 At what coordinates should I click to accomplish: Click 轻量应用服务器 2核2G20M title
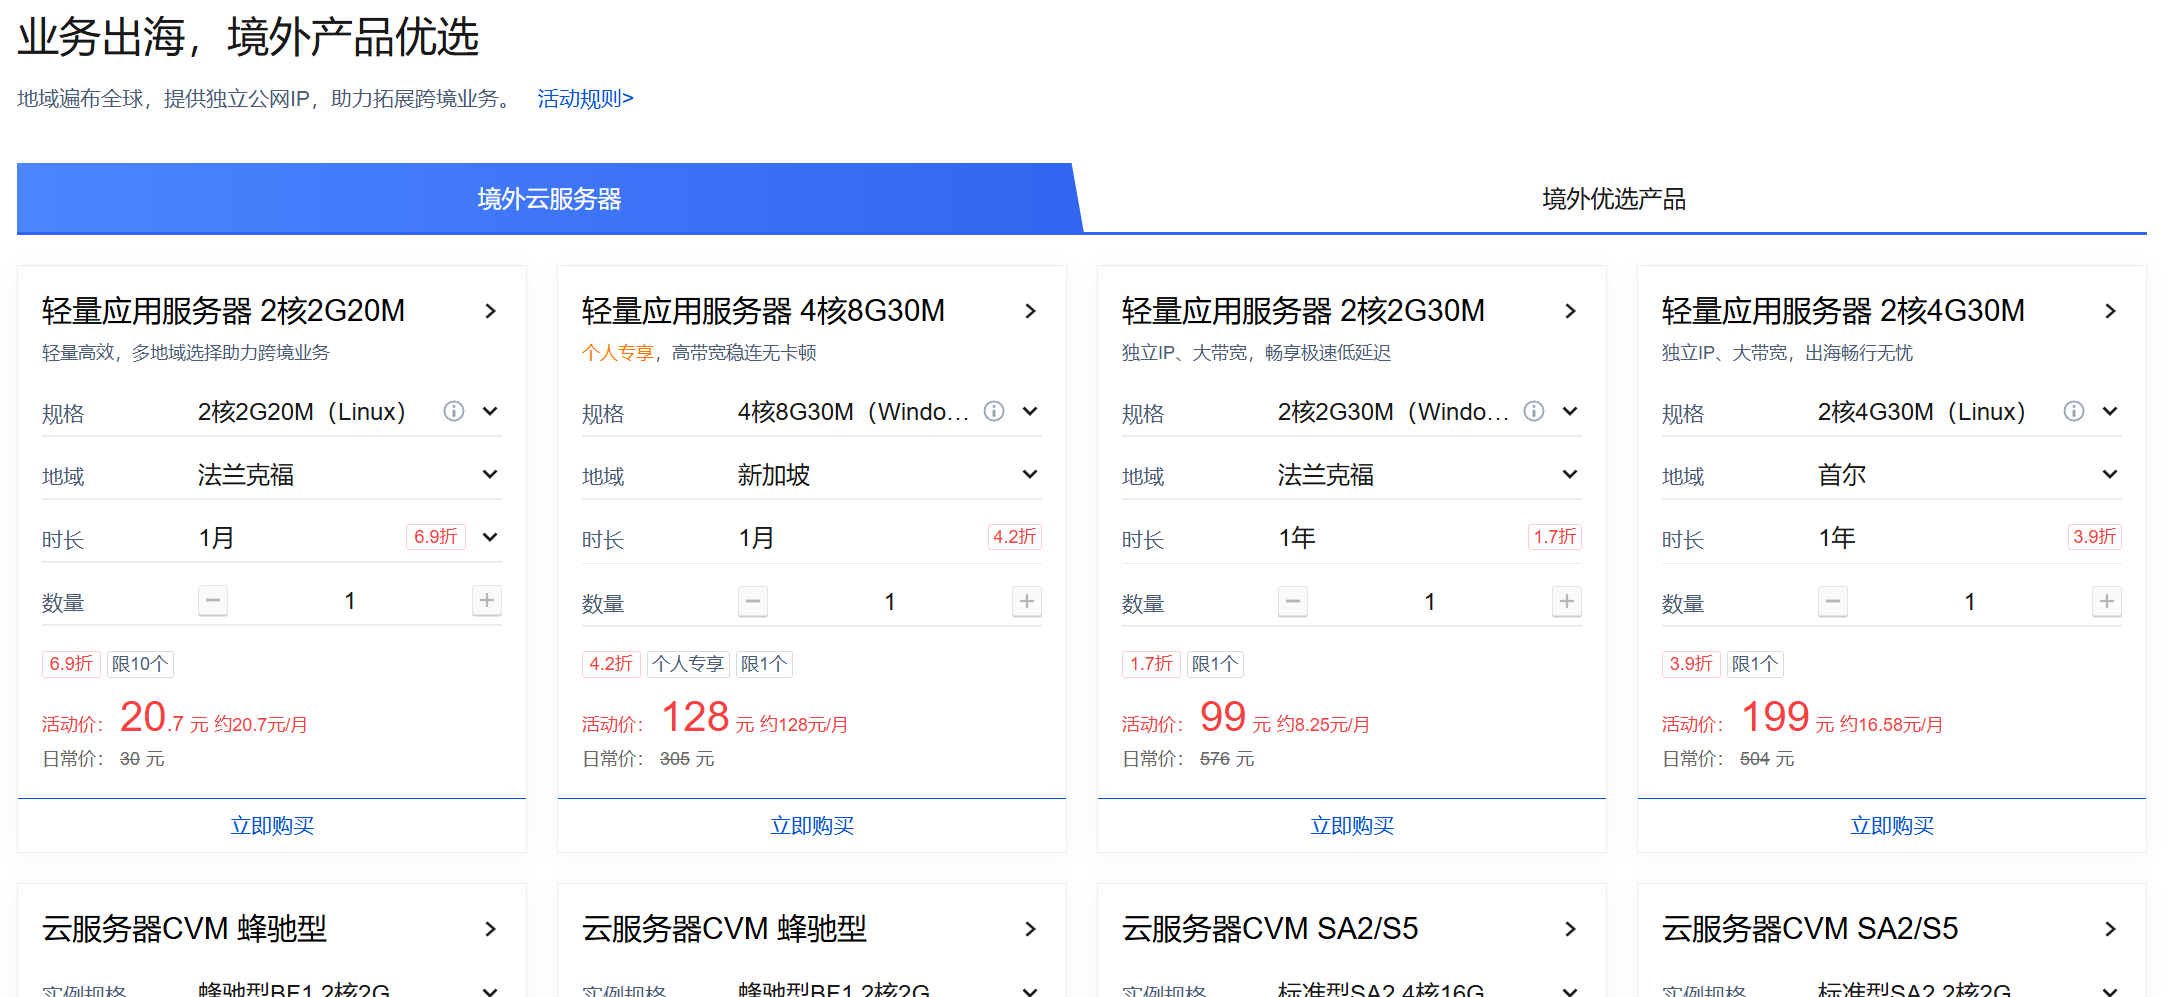223,311
